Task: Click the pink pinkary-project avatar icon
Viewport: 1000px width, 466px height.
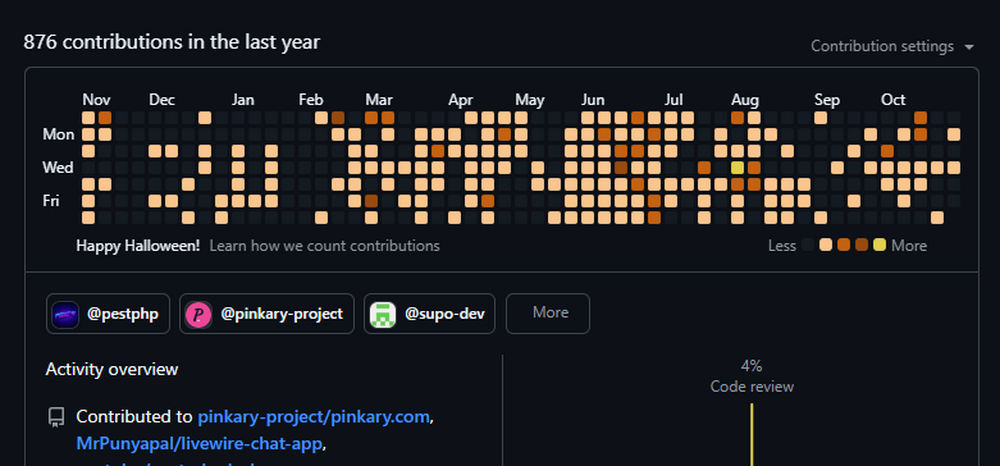Action: 198,314
